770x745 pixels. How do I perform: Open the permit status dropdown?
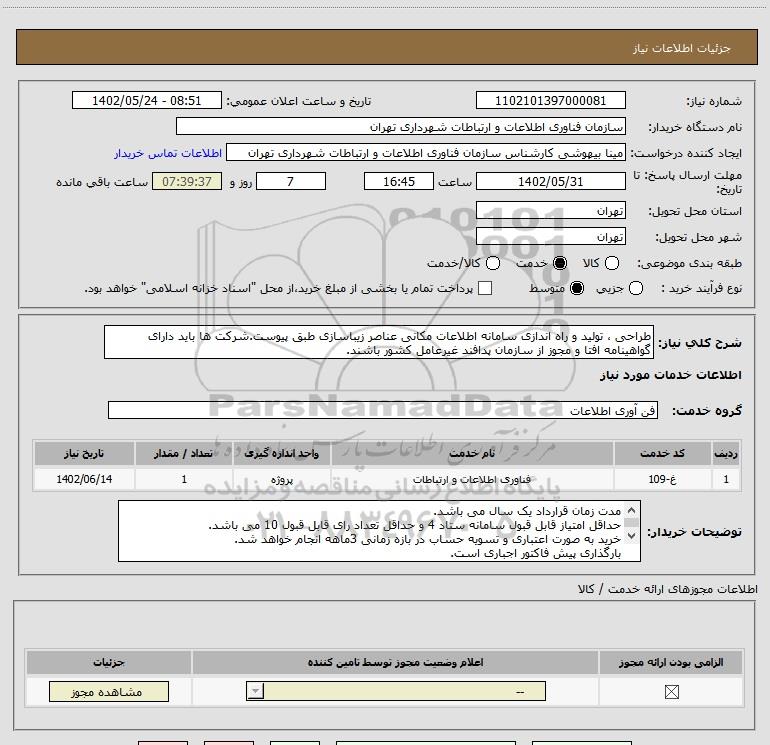[x=396, y=691]
